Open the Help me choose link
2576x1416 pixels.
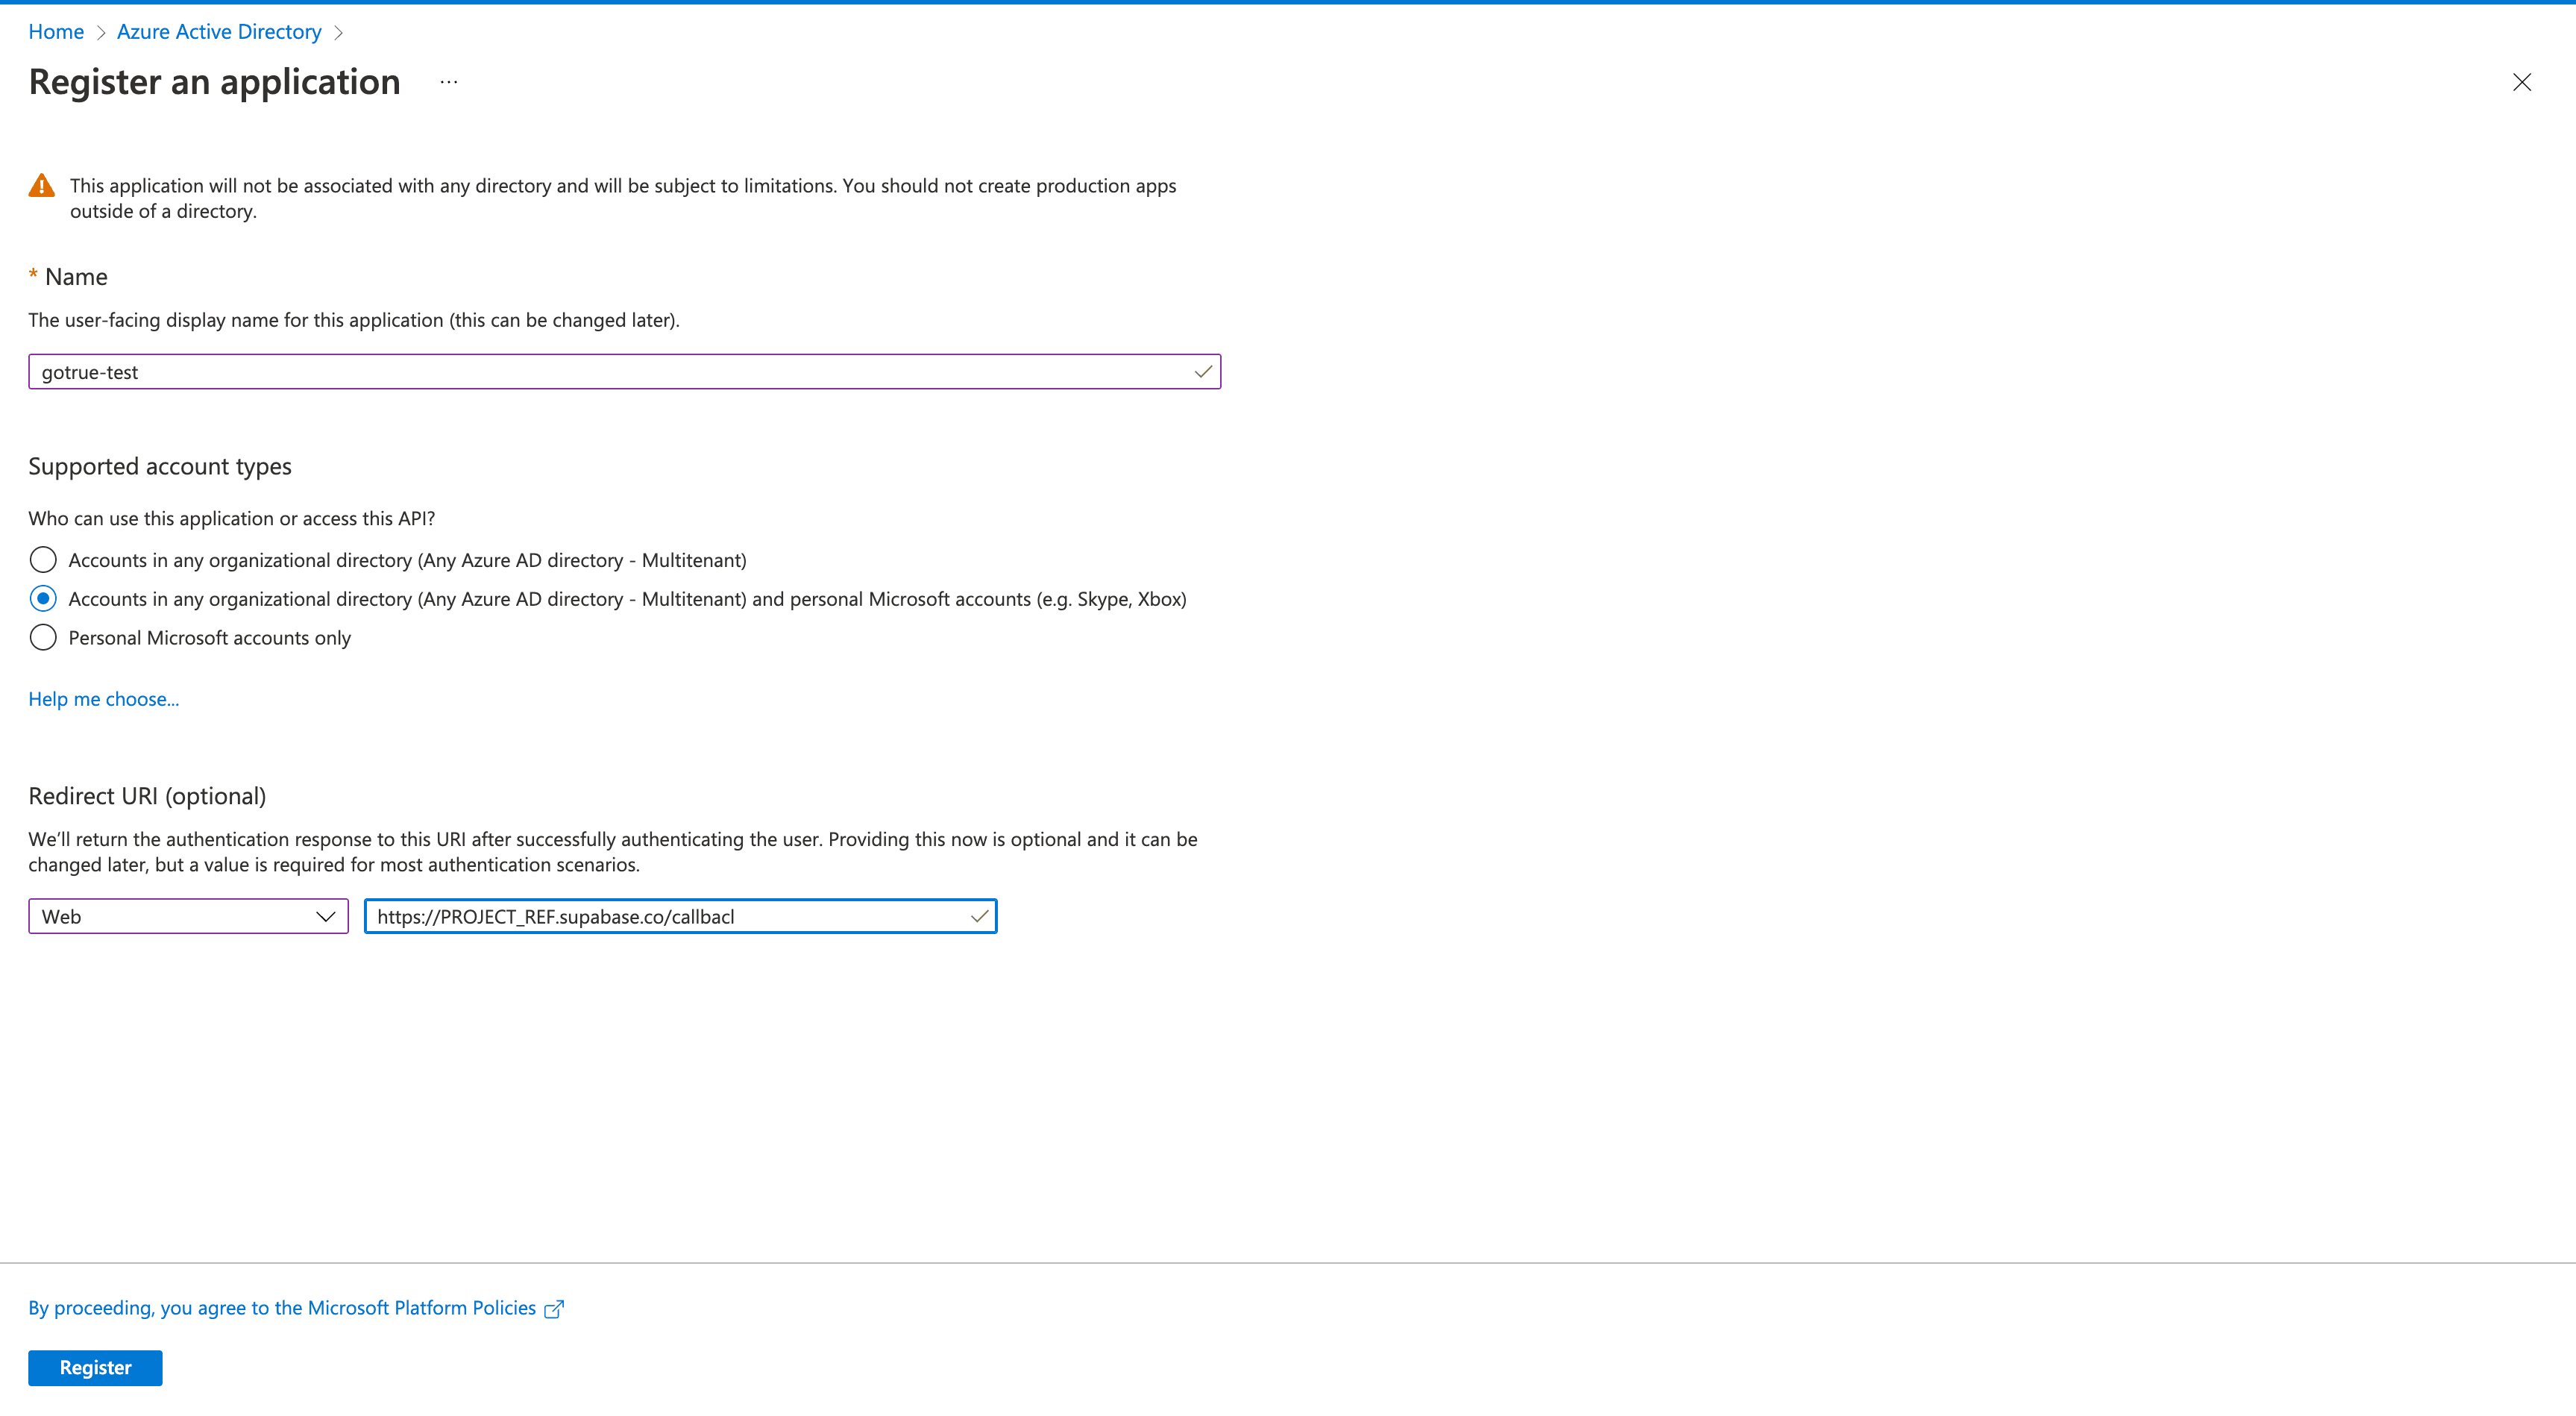pyautogui.click(x=103, y=698)
